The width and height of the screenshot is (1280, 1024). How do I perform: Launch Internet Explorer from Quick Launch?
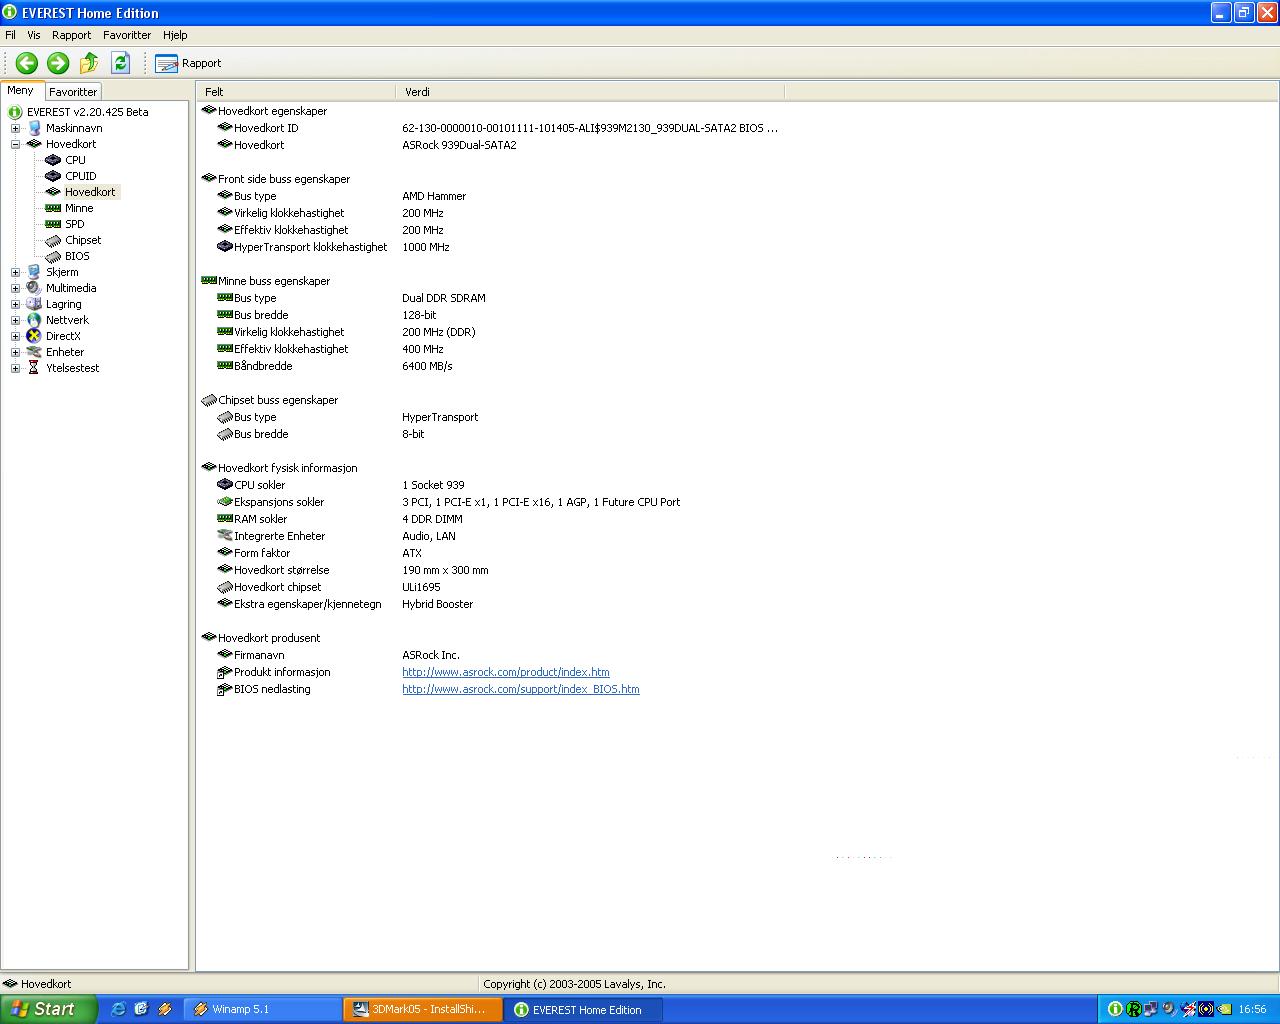(x=118, y=1009)
